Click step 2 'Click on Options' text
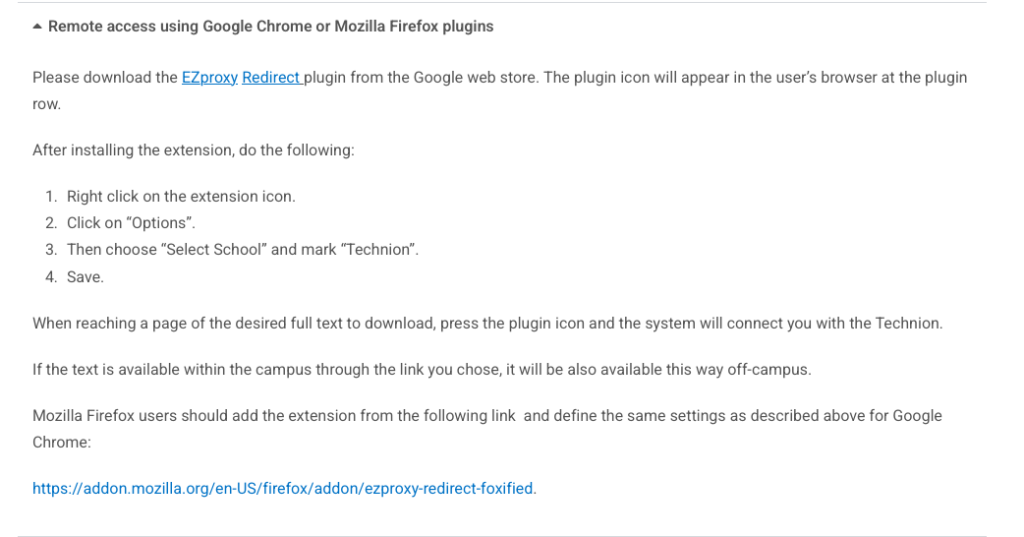The height and width of the screenshot is (537, 1024). click(x=131, y=223)
